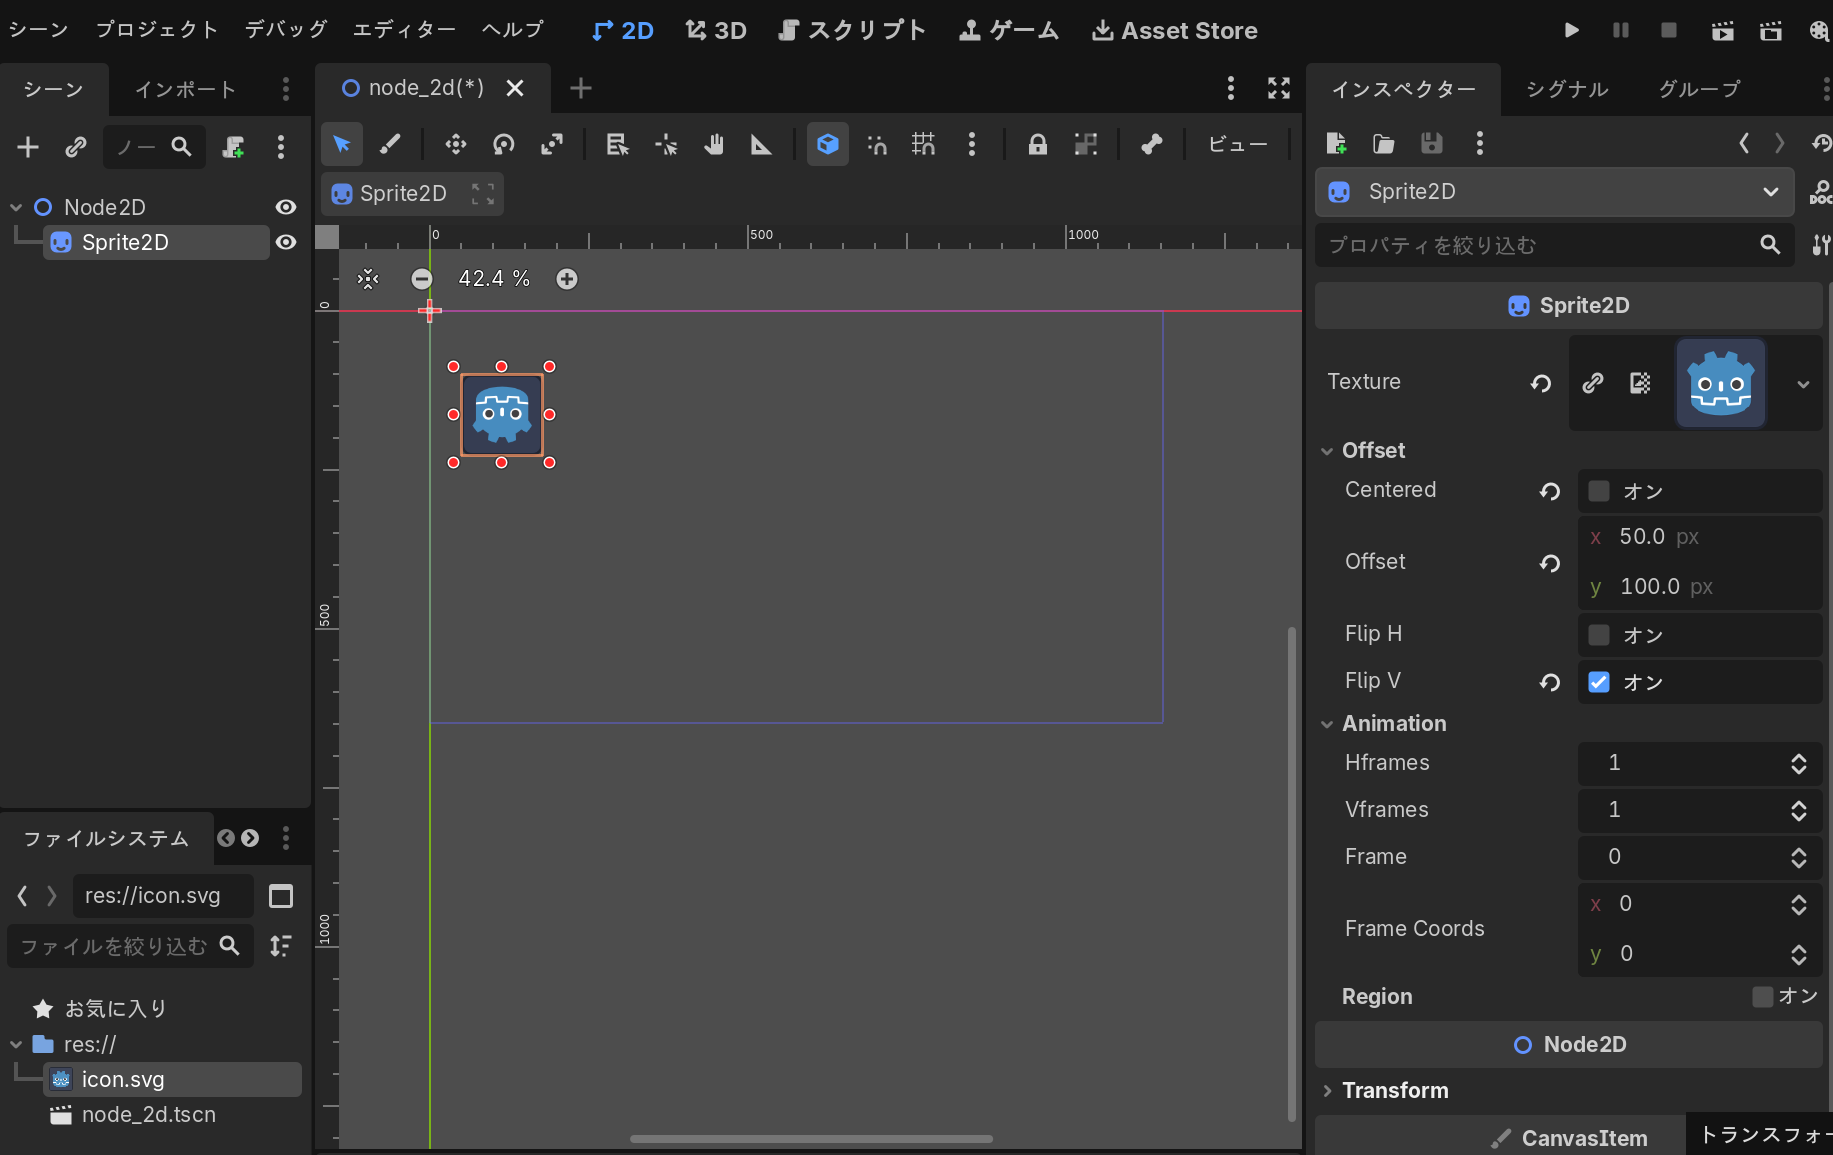Activate the Move Mode tool

pos(456,144)
